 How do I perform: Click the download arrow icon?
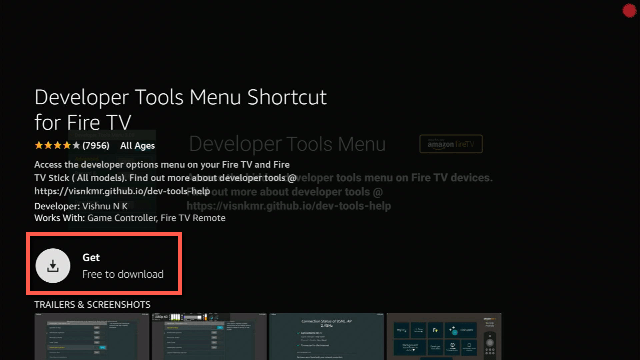tap(53, 266)
